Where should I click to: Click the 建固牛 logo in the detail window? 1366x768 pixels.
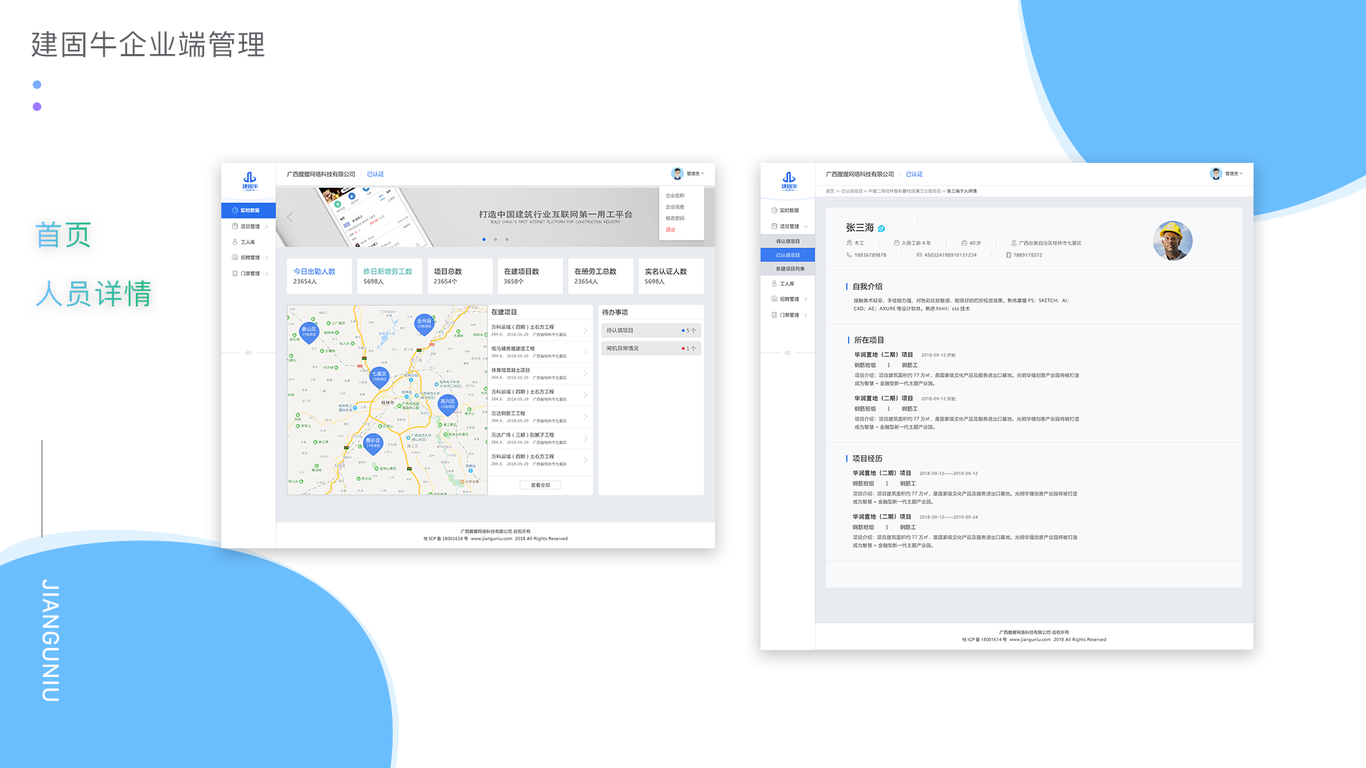point(788,181)
